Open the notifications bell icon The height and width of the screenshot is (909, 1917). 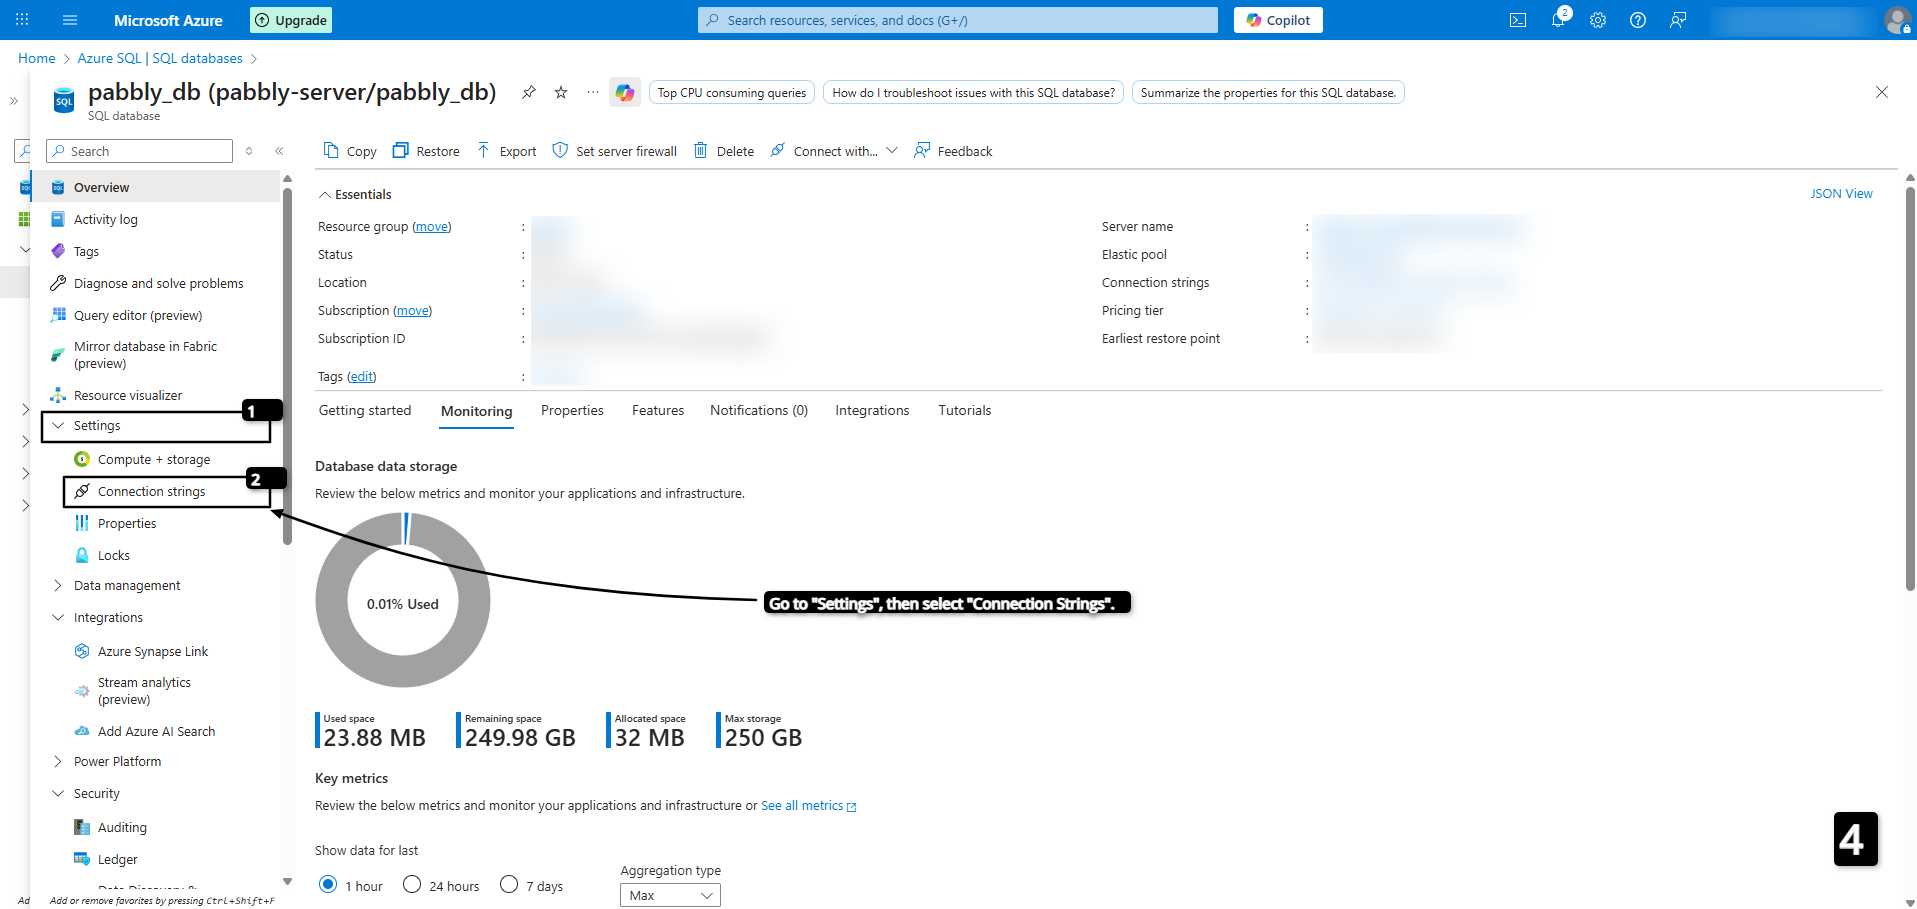click(x=1558, y=20)
